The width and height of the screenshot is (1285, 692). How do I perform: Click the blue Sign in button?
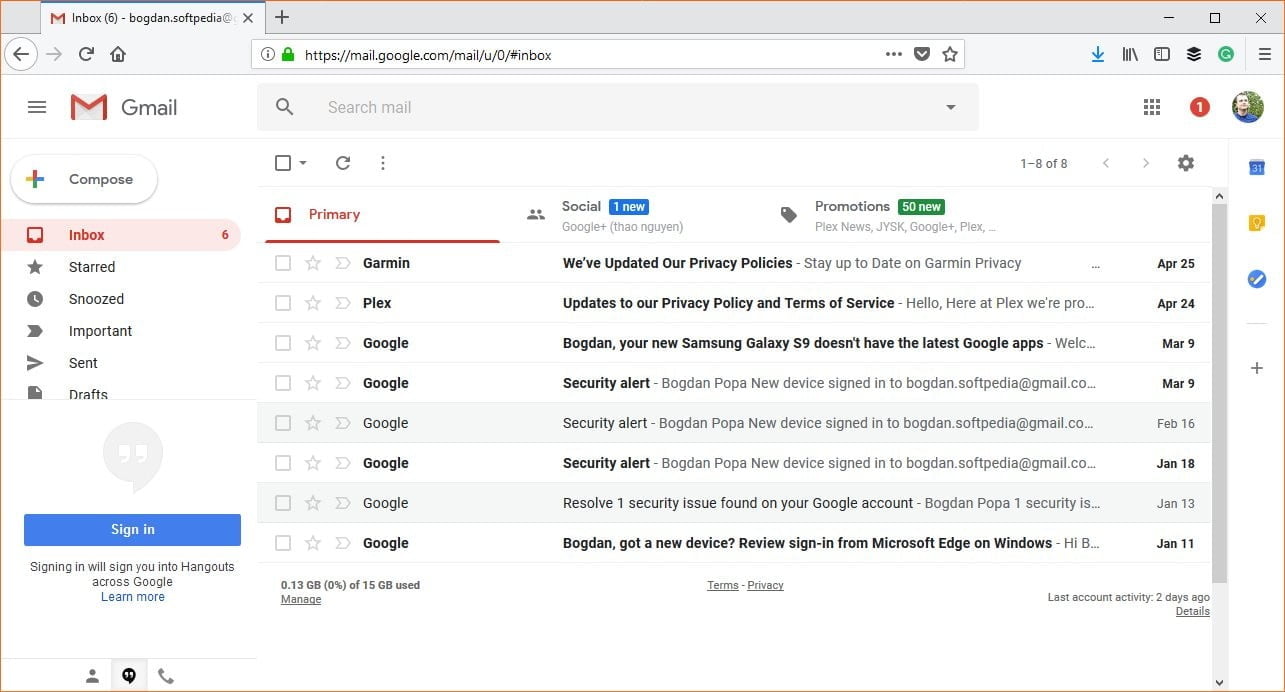pyautogui.click(x=132, y=529)
